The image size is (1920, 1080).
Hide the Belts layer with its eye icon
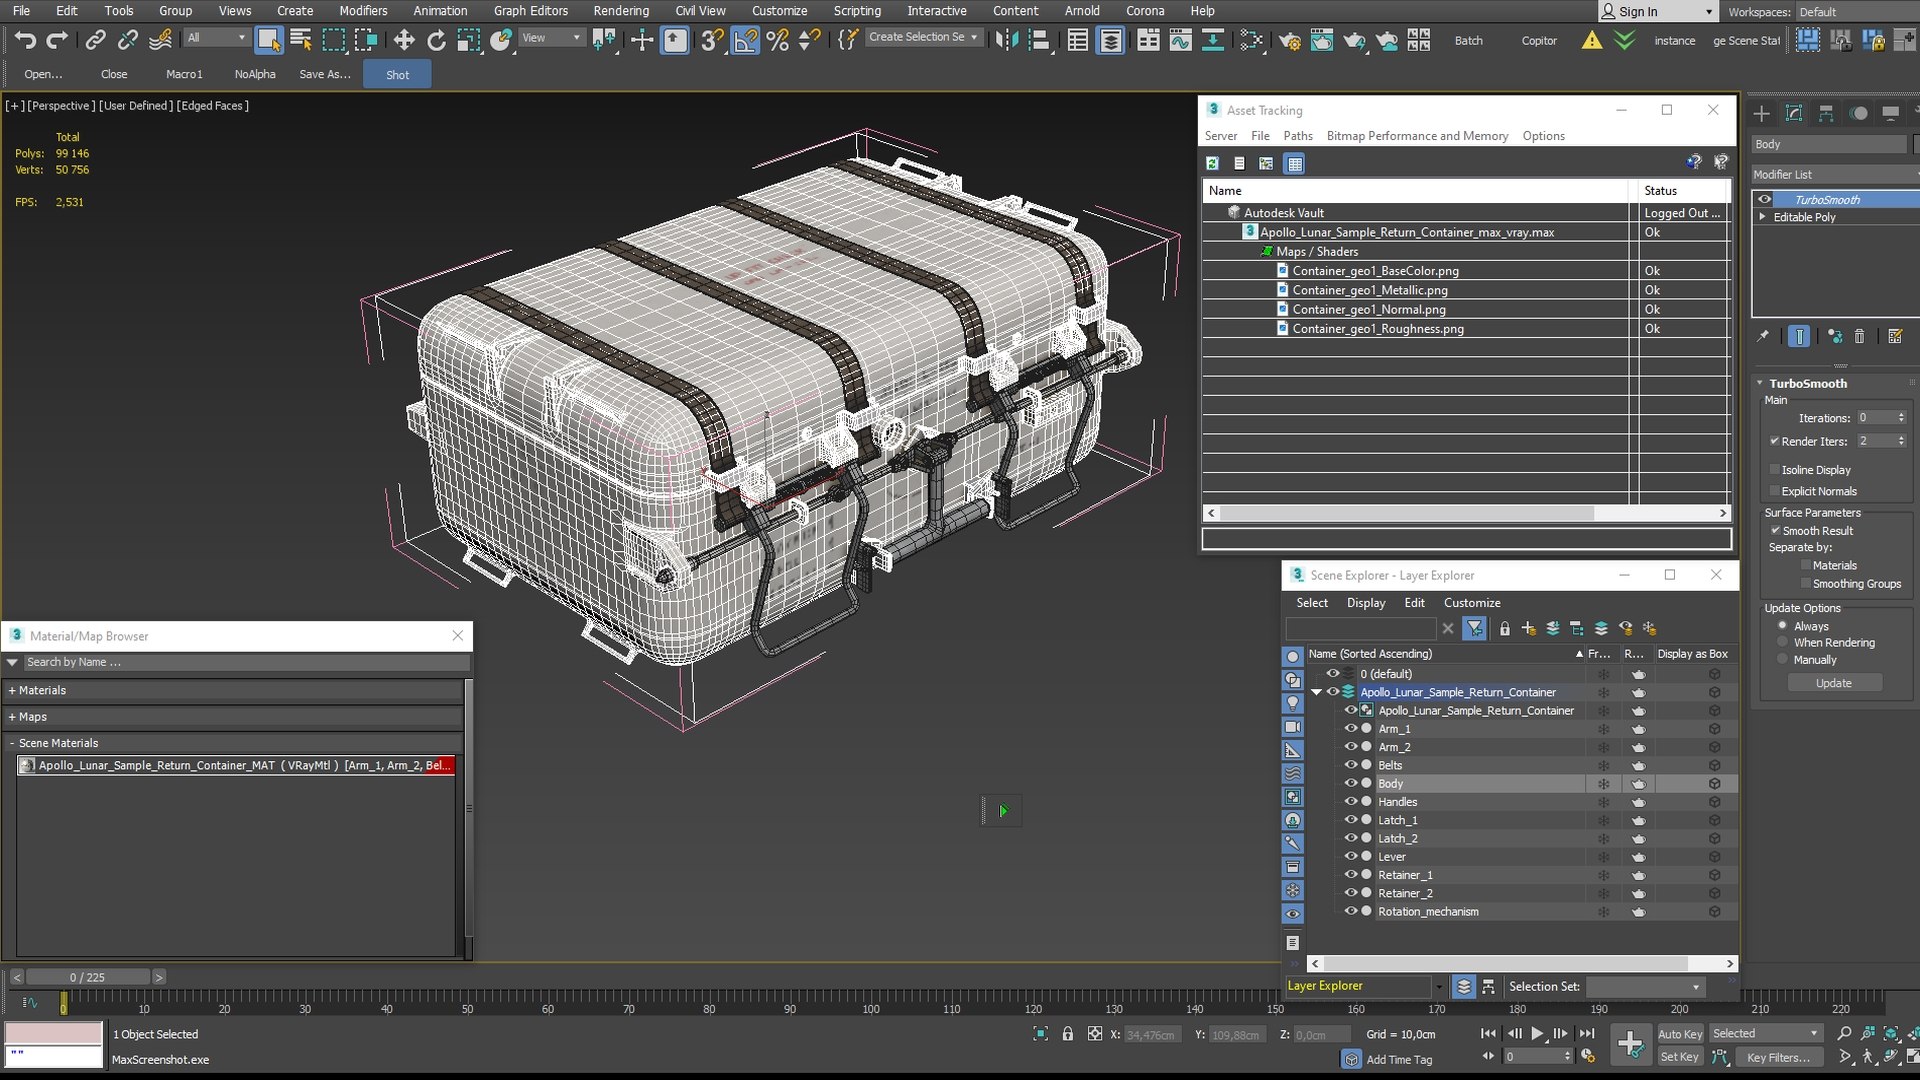1350,765
